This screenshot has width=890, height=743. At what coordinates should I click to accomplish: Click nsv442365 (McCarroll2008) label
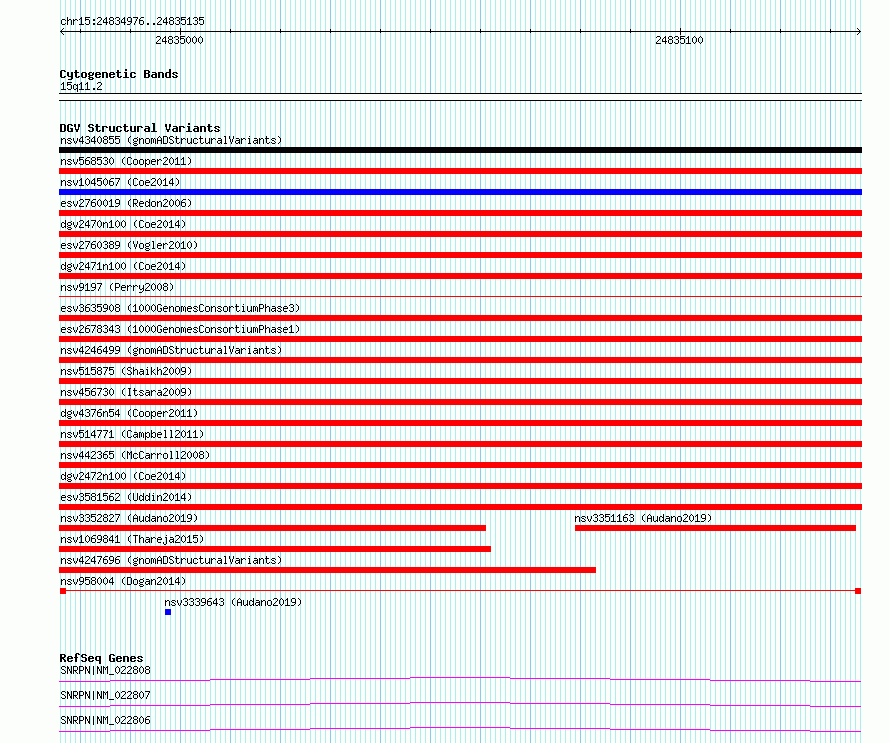135,455
